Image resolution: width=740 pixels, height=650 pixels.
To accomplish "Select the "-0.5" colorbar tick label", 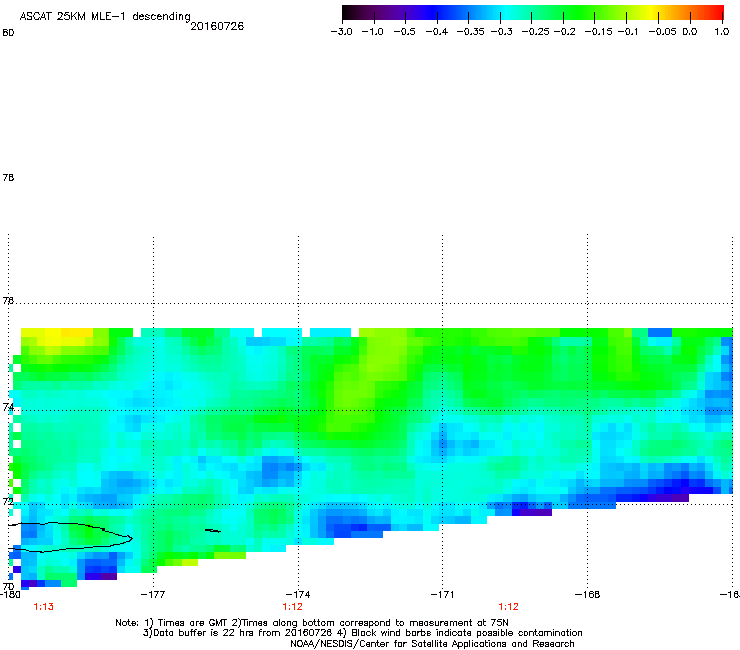I will [x=404, y=32].
